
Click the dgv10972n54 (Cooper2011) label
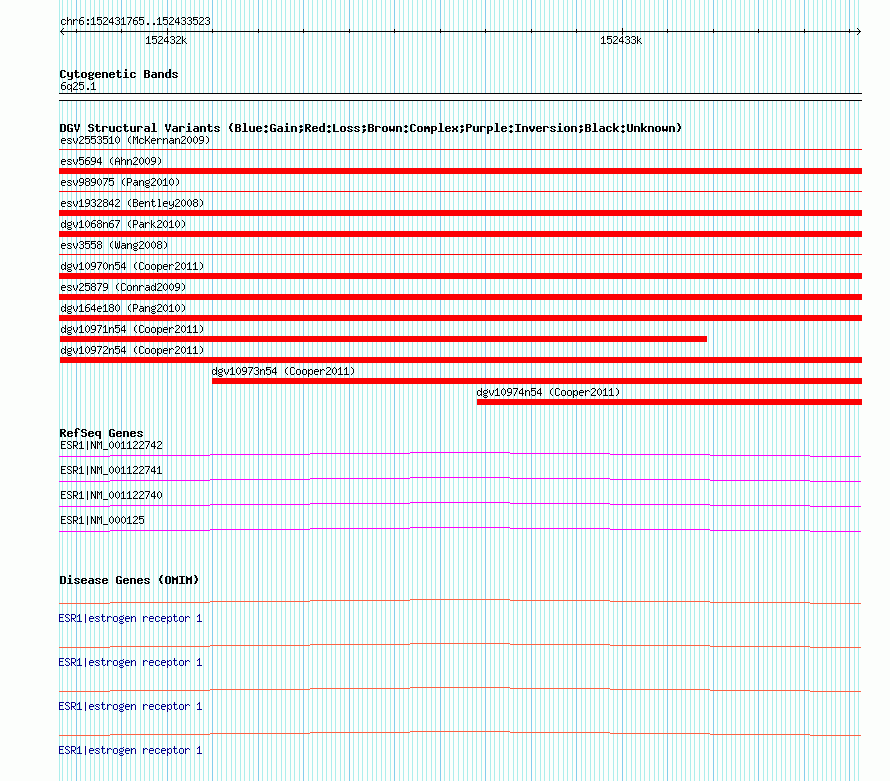coord(132,350)
